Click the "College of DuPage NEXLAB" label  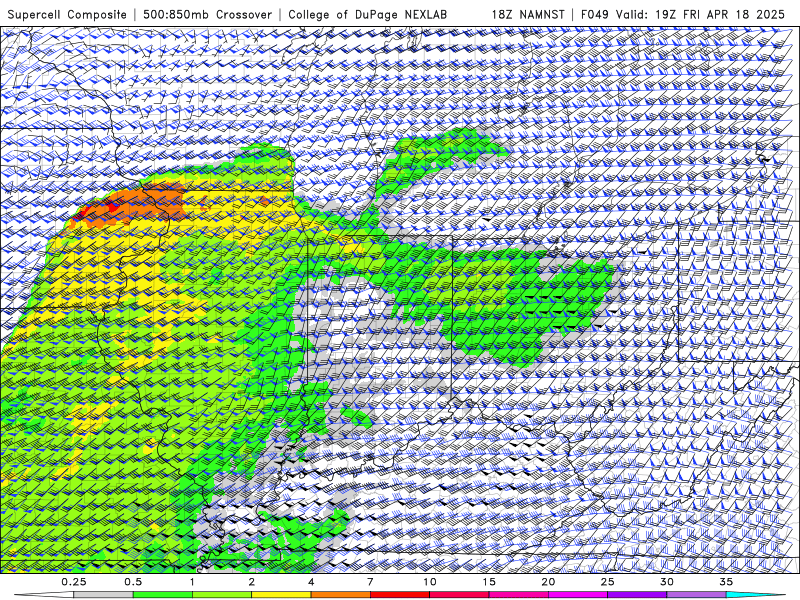367,14
